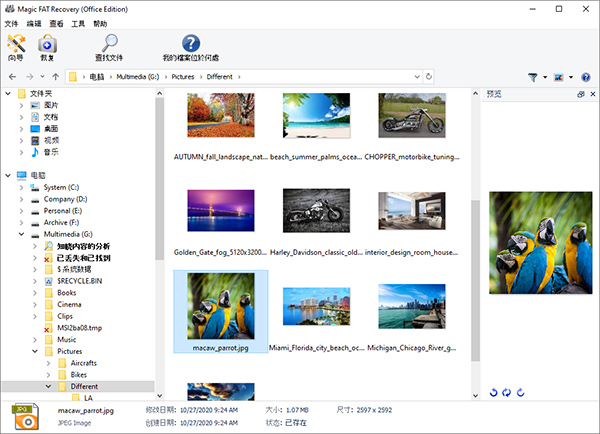Select the Harley Davidson classic thumbnail
600x434 pixels.
pyautogui.click(x=316, y=210)
